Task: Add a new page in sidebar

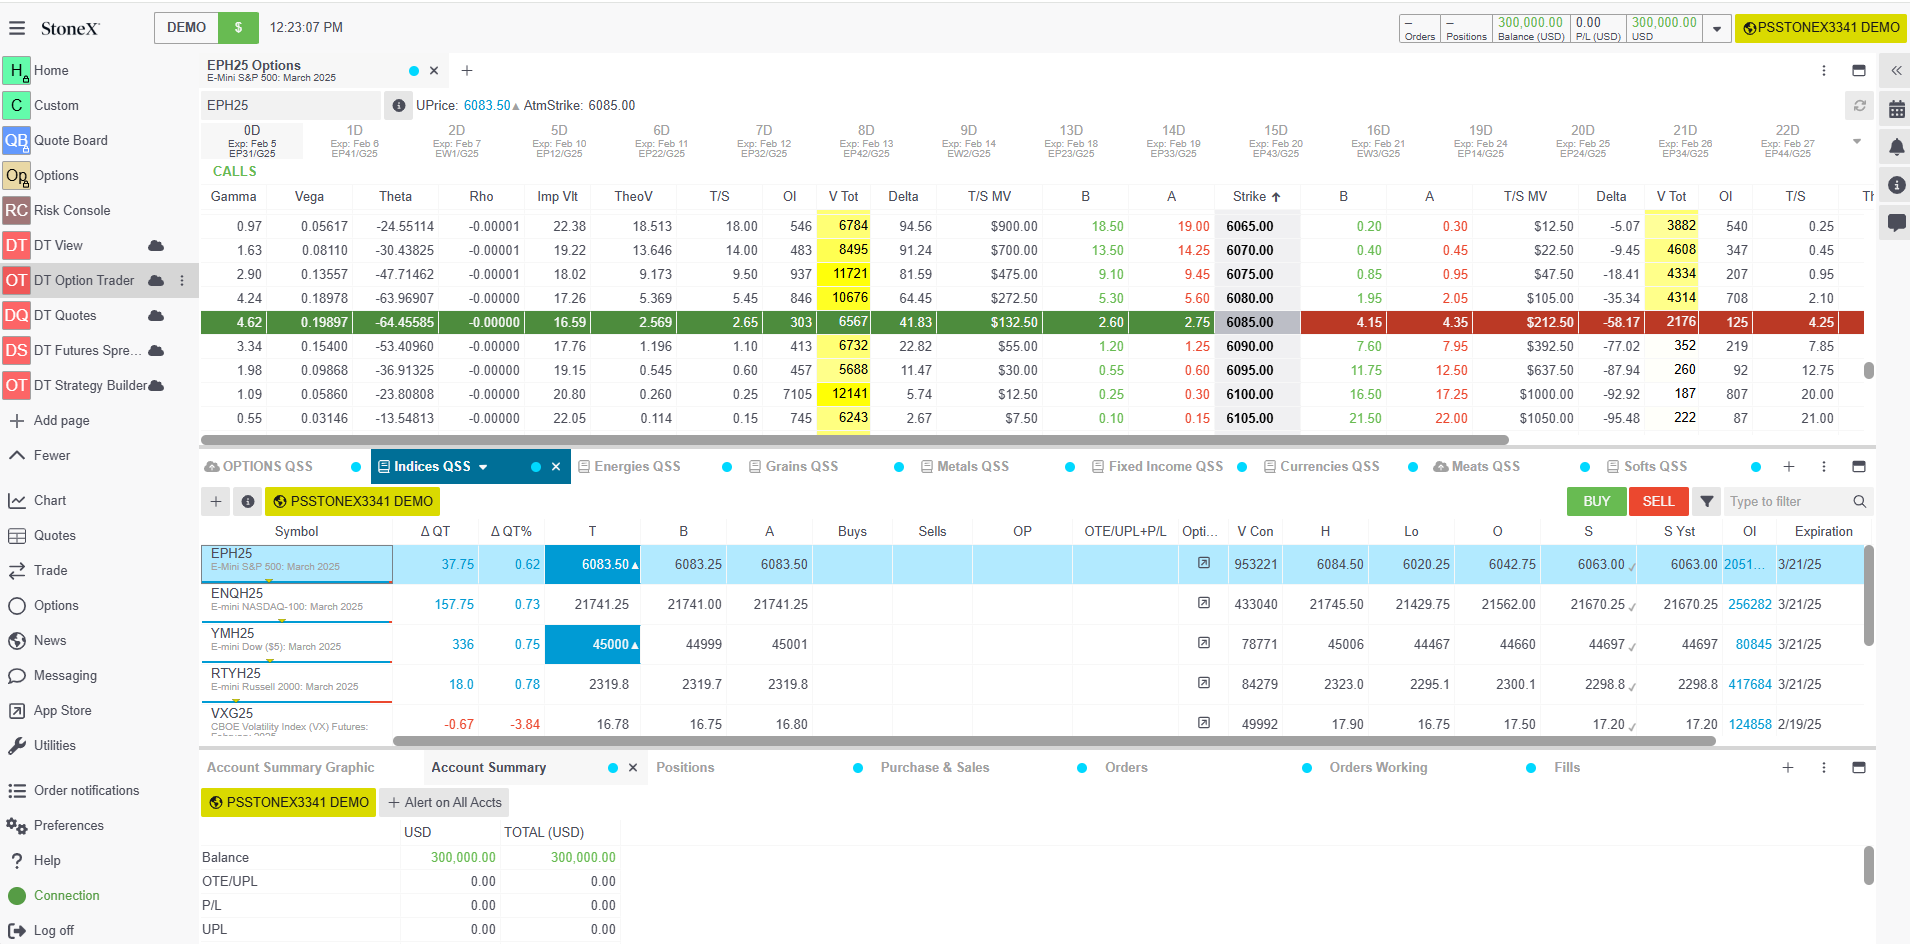Action: tap(49, 420)
